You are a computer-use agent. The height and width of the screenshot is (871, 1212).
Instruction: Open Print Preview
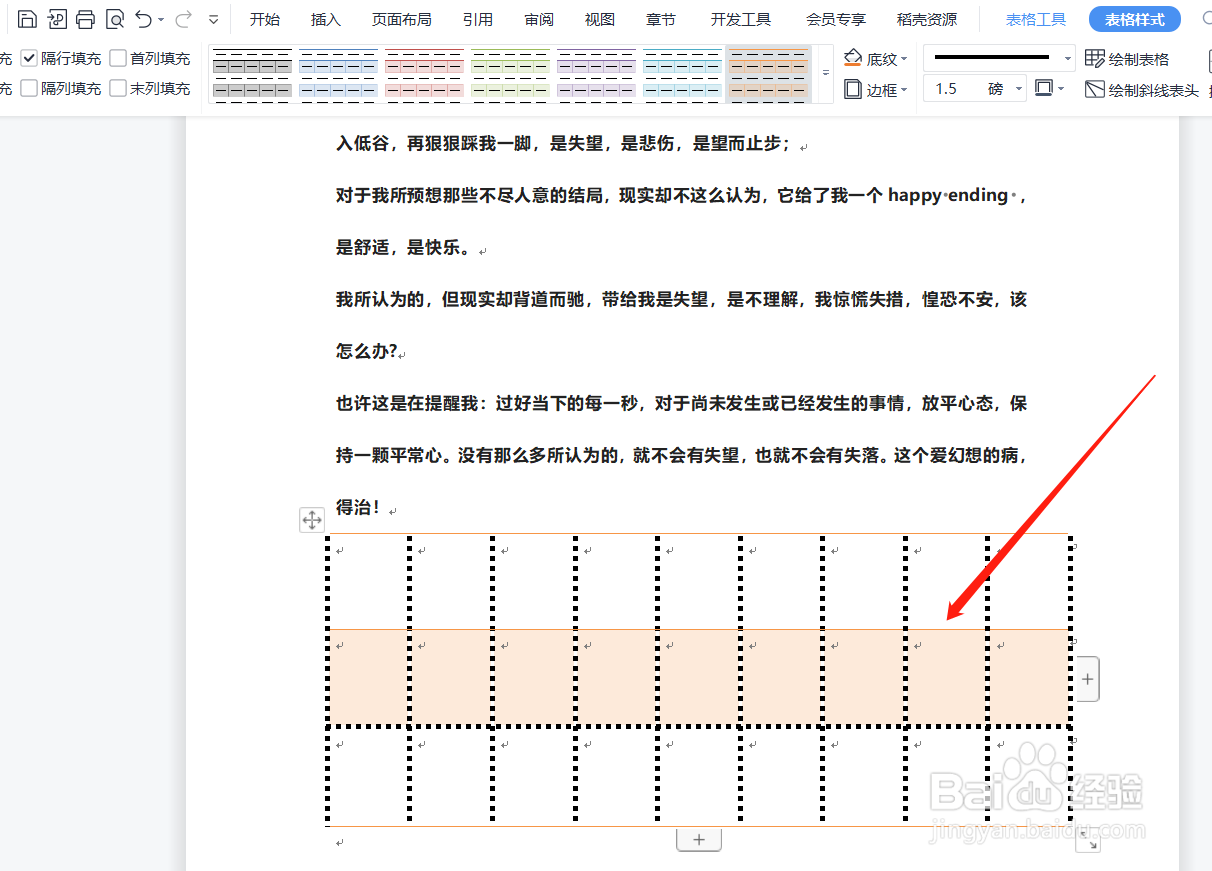click(x=116, y=18)
